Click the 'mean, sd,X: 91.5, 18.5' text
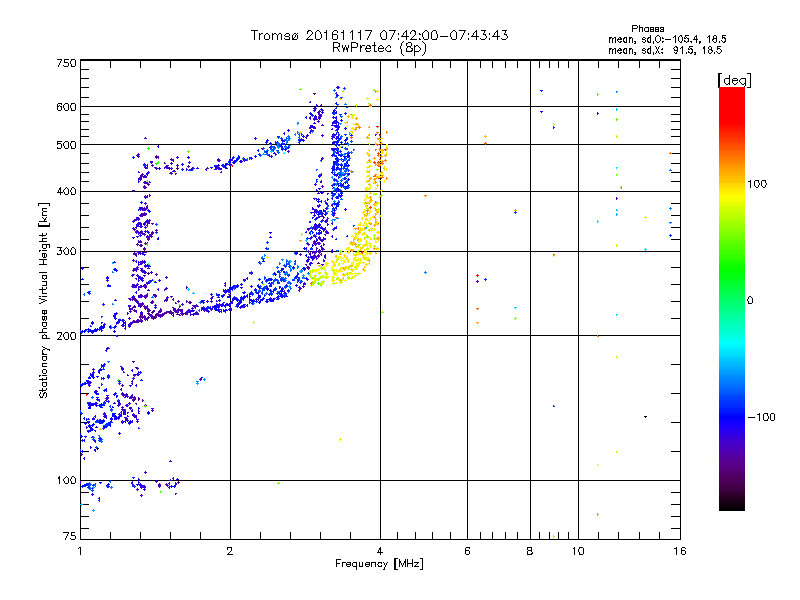Screen dimensions: 800x600 [x=665, y=50]
